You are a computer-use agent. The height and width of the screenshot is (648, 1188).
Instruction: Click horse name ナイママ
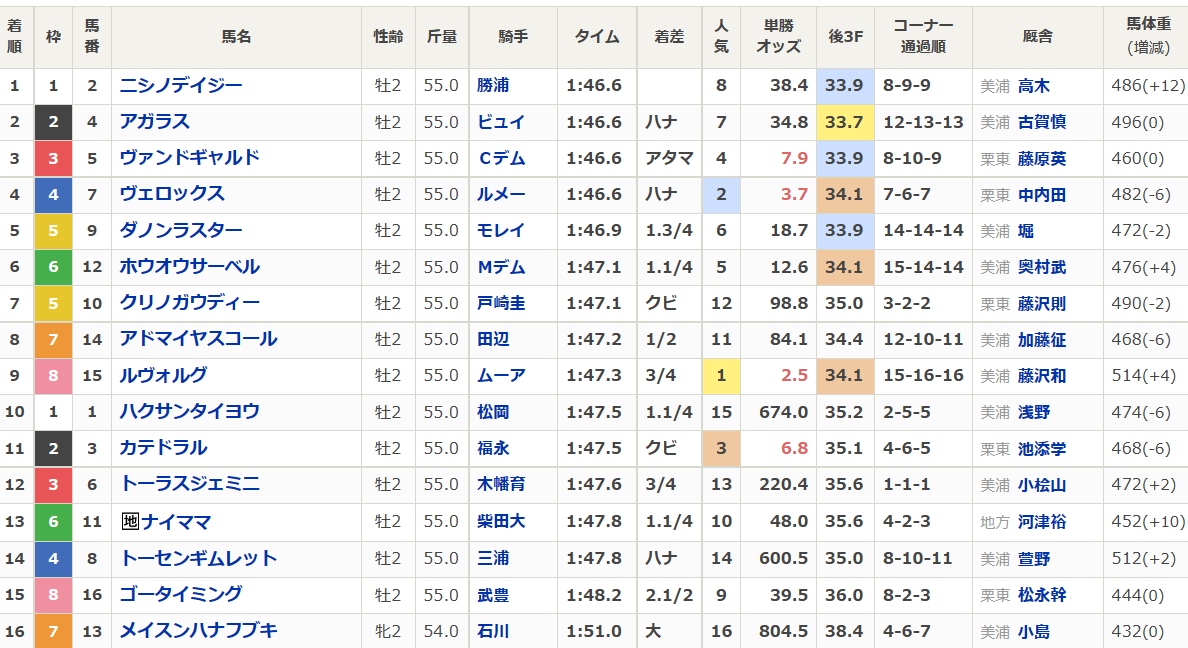click(x=177, y=521)
